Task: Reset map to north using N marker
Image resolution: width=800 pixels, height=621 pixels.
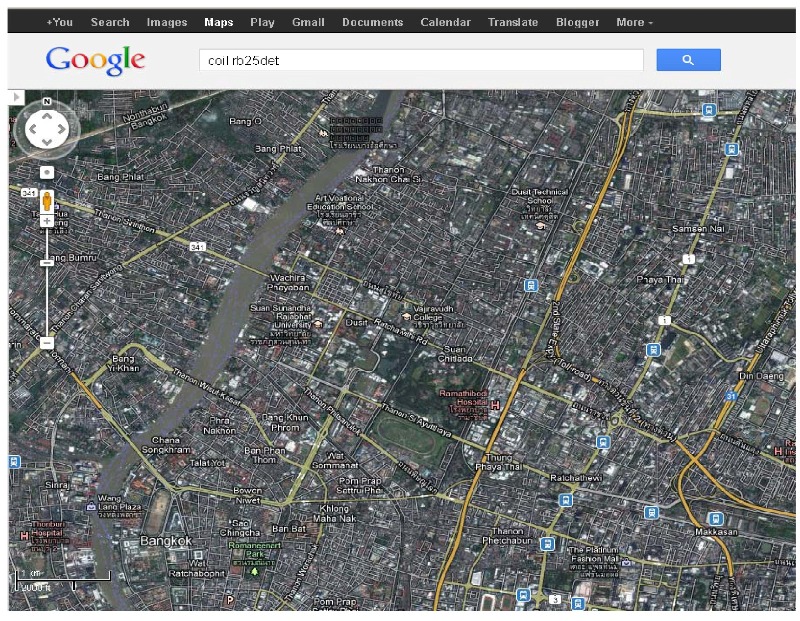Action: pos(47,102)
